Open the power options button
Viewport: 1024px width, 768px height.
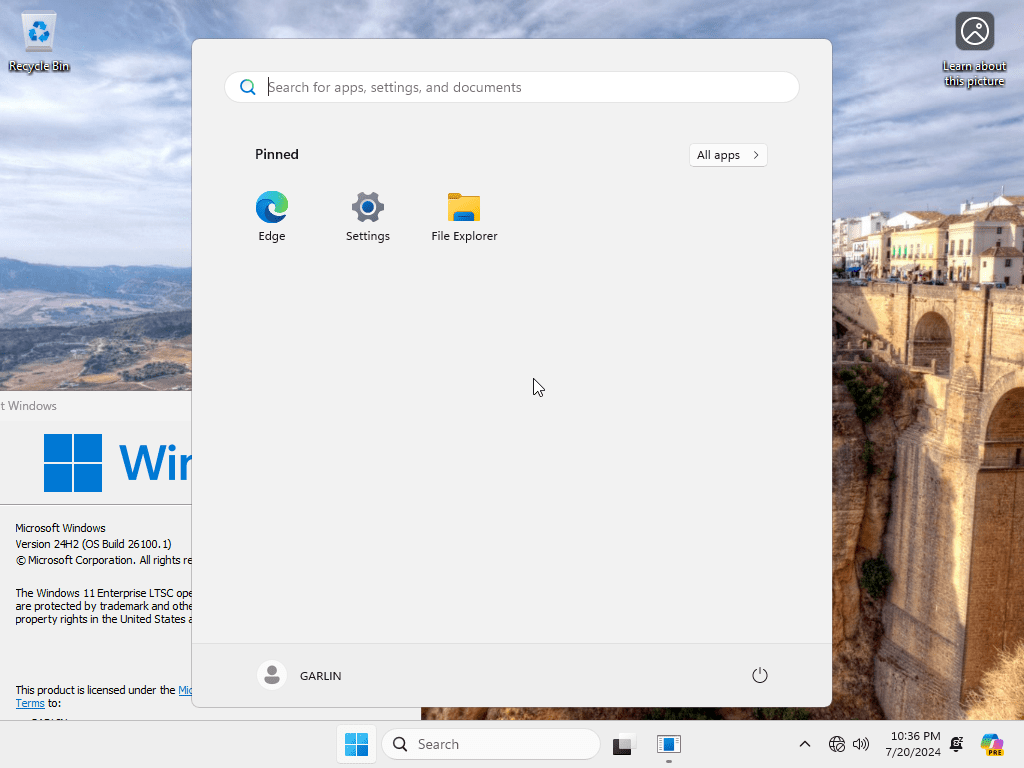point(760,675)
